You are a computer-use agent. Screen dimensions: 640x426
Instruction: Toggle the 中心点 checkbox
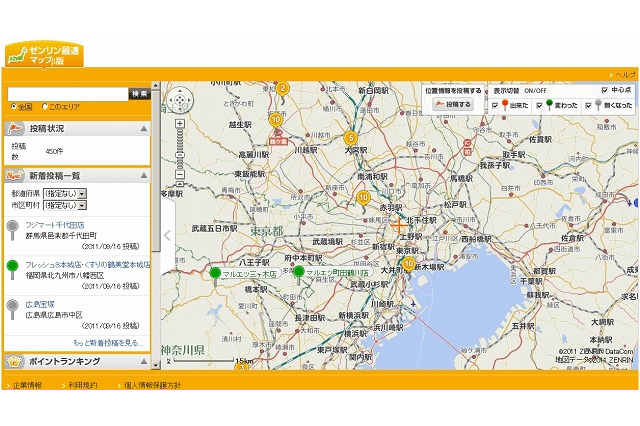[604, 90]
